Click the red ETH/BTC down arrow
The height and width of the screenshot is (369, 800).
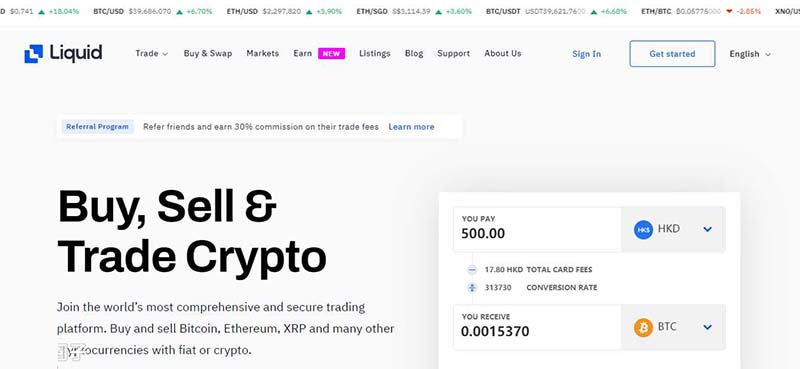tap(729, 11)
